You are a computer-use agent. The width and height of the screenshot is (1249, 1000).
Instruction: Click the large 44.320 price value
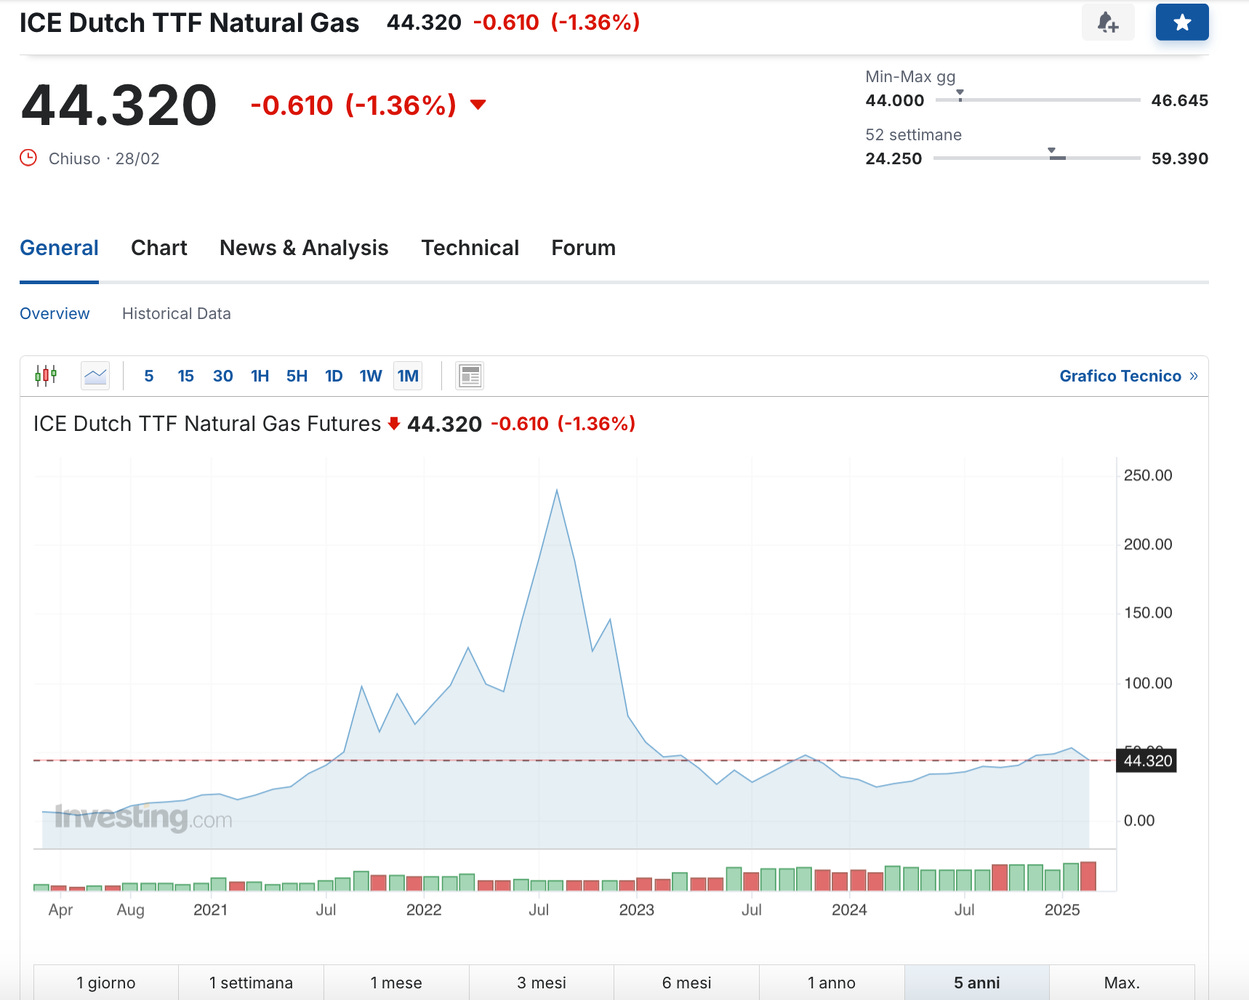[x=119, y=105]
